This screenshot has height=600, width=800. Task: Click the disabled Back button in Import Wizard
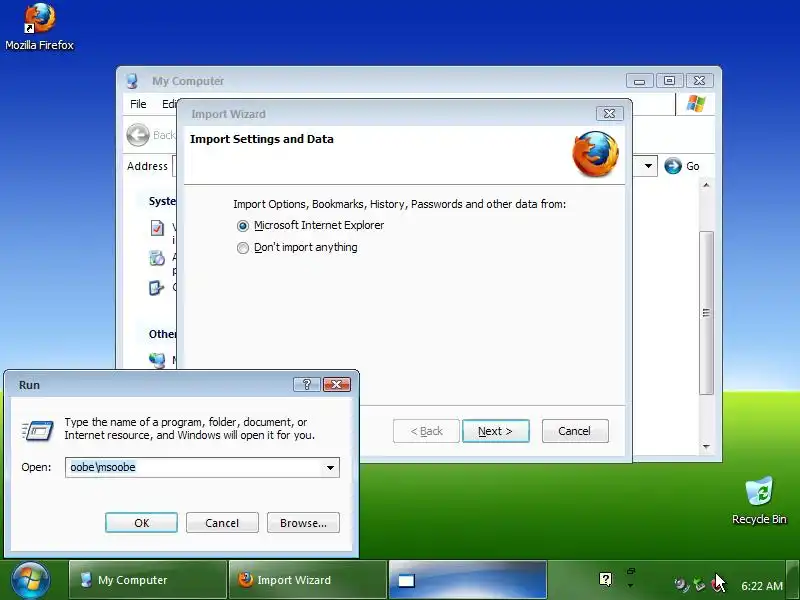point(427,431)
